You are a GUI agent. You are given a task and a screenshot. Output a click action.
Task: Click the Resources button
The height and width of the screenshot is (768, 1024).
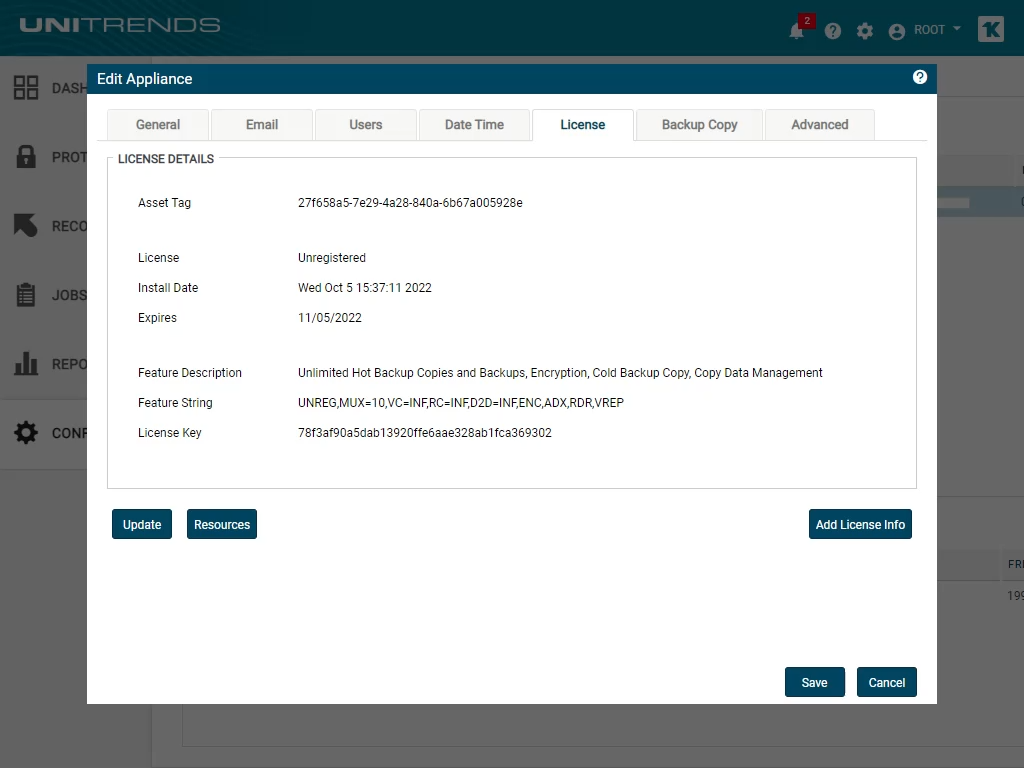(x=222, y=524)
